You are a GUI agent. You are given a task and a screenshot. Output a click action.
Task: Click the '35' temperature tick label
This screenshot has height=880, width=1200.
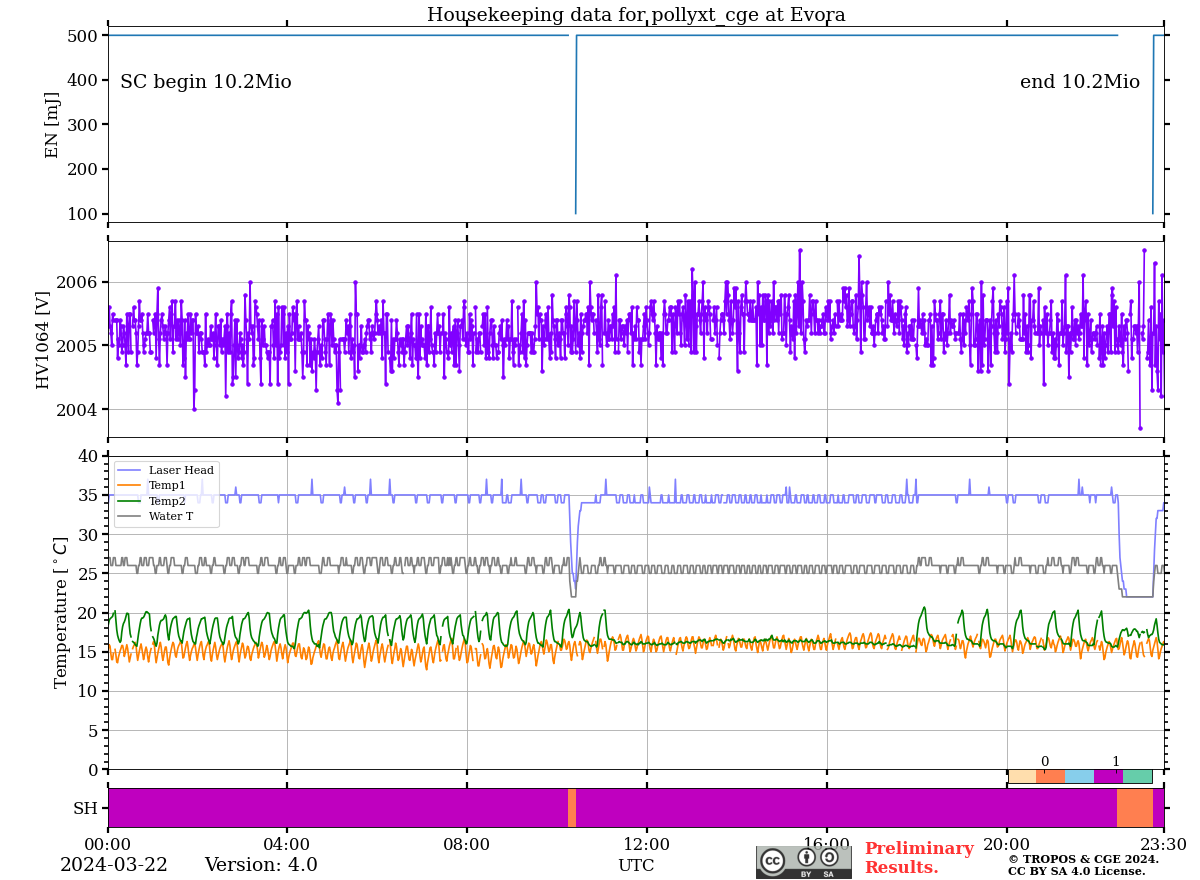click(88, 496)
